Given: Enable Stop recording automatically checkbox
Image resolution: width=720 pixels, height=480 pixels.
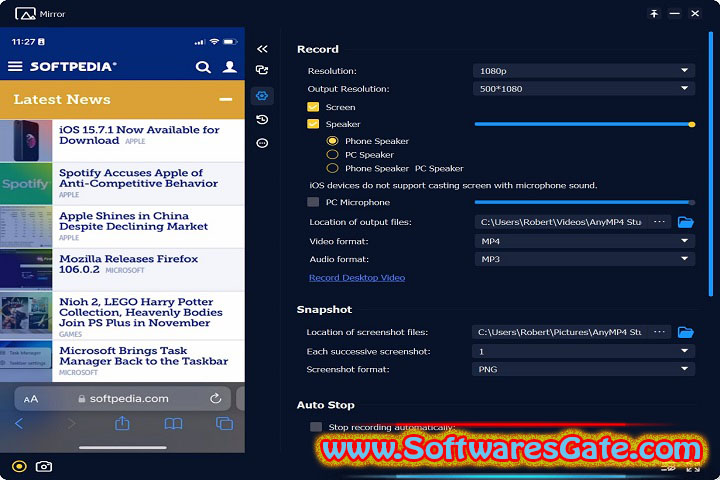Looking at the screenshot, I should pos(316,427).
